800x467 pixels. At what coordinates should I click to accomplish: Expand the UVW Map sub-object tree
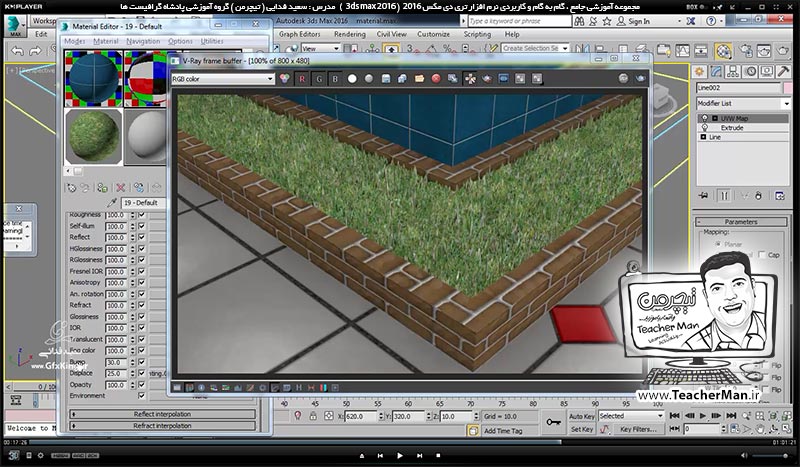(x=715, y=118)
